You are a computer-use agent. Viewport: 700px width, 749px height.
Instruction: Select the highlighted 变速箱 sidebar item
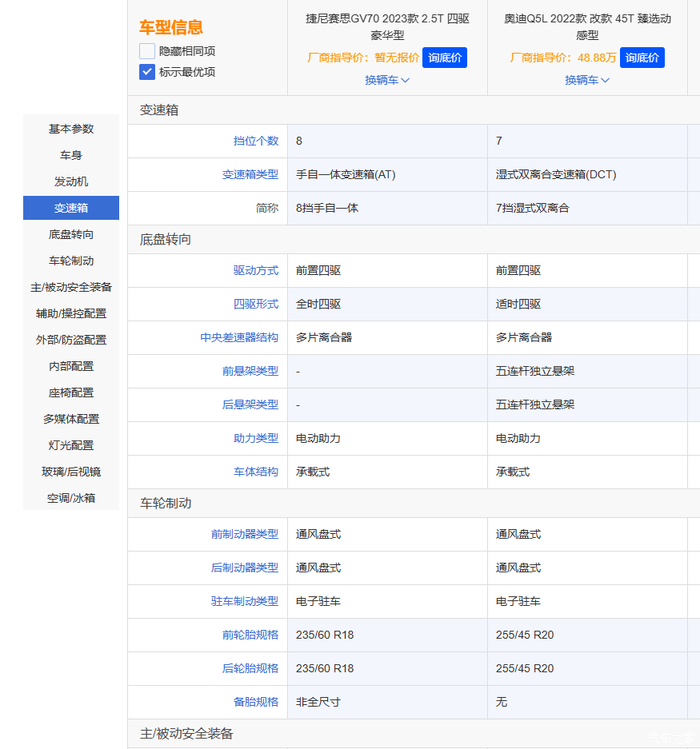(71, 208)
